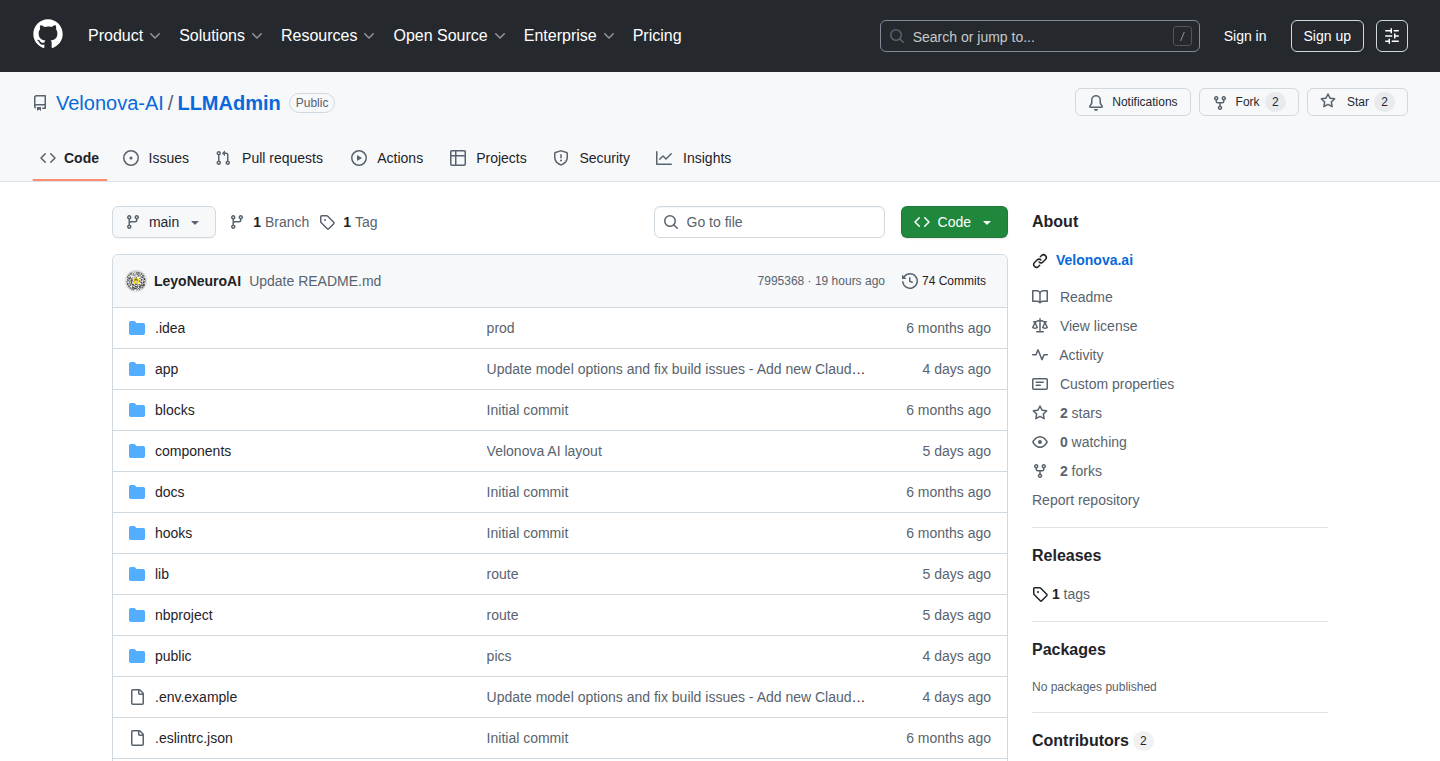Focus the Search or jump to field
The height and width of the screenshot is (761, 1440).
[1040, 36]
